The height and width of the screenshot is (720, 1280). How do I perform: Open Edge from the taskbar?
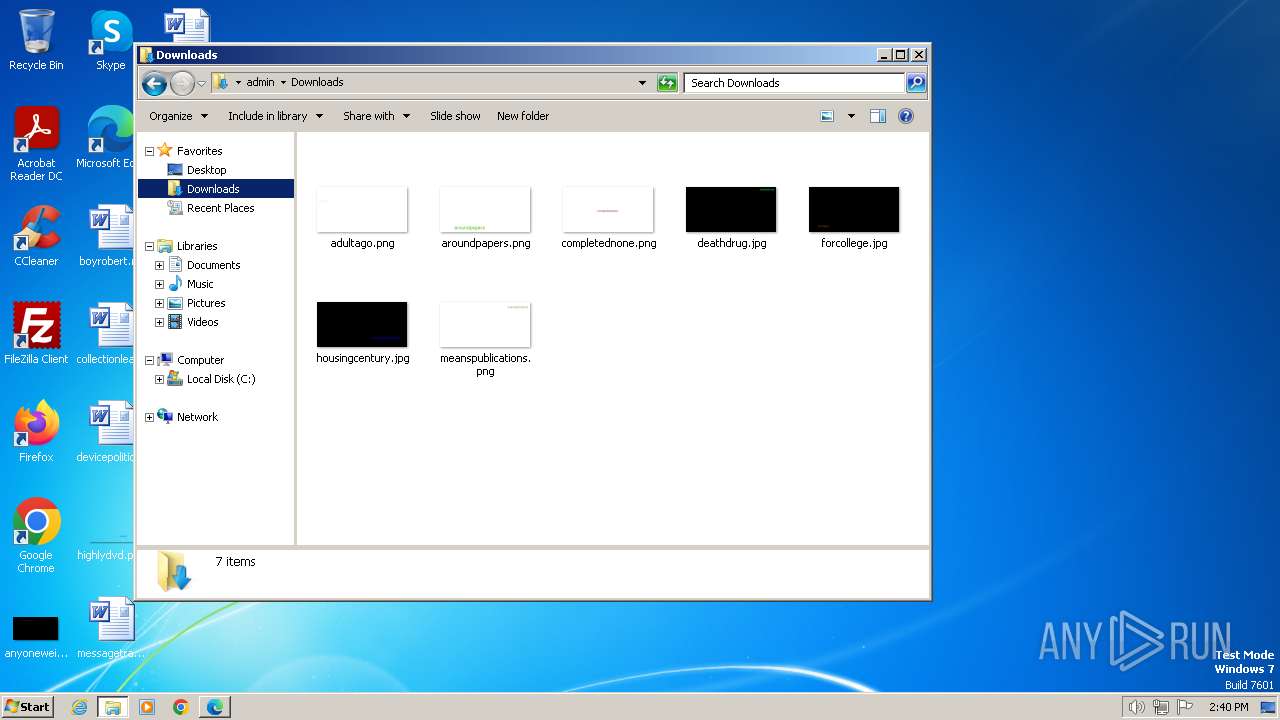[x=215, y=707]
